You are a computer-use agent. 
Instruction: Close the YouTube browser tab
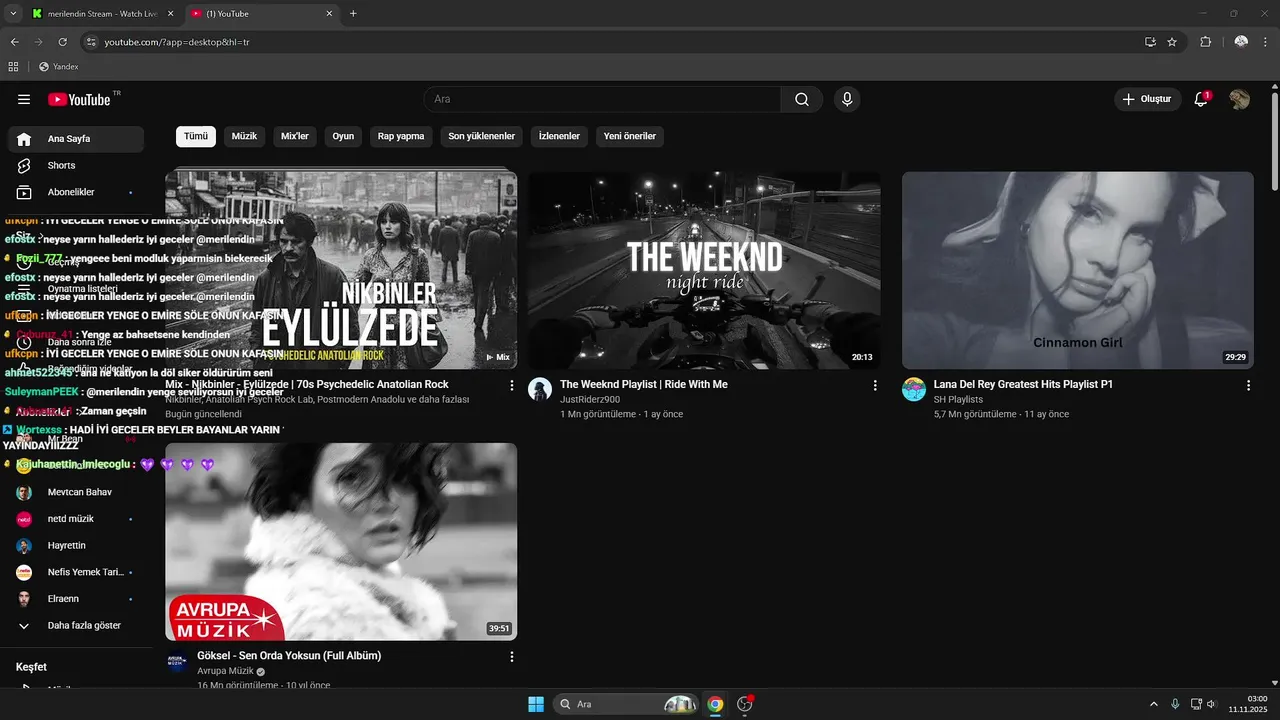[x=329, y=14]
